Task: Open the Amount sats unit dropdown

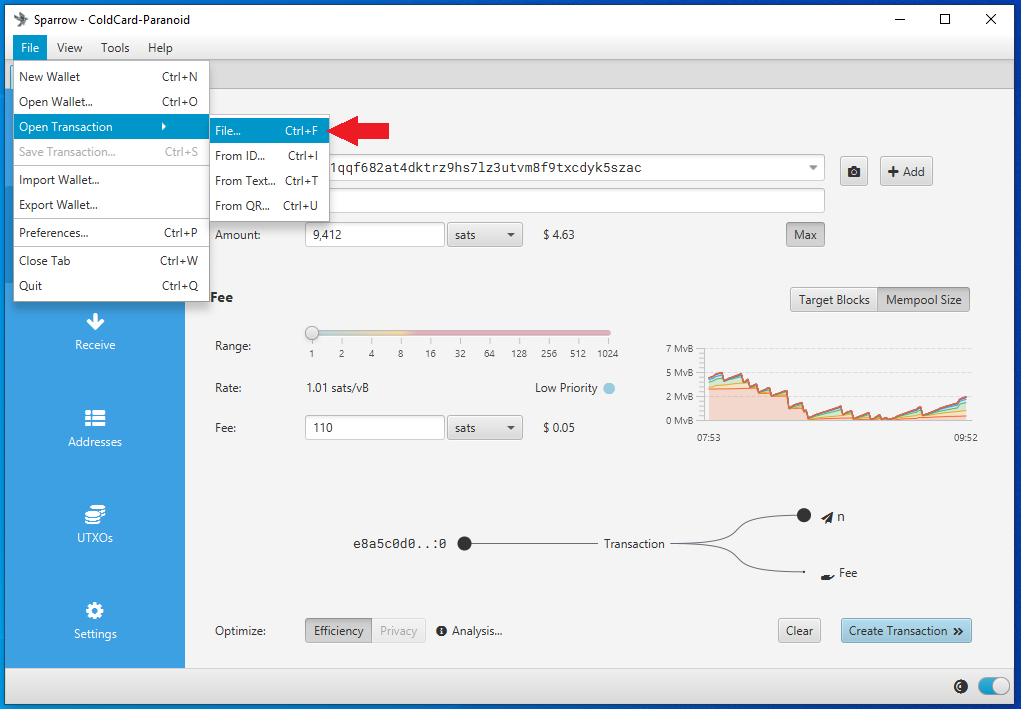Action: coord(484,235)
